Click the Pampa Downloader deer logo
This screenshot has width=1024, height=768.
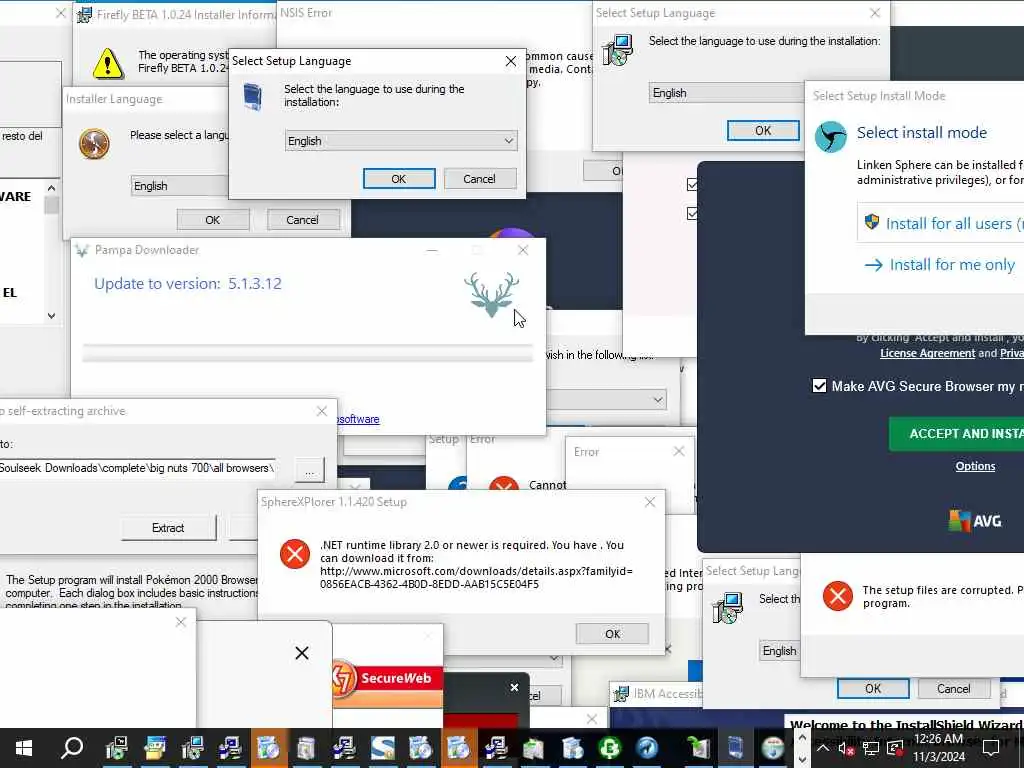491,295
